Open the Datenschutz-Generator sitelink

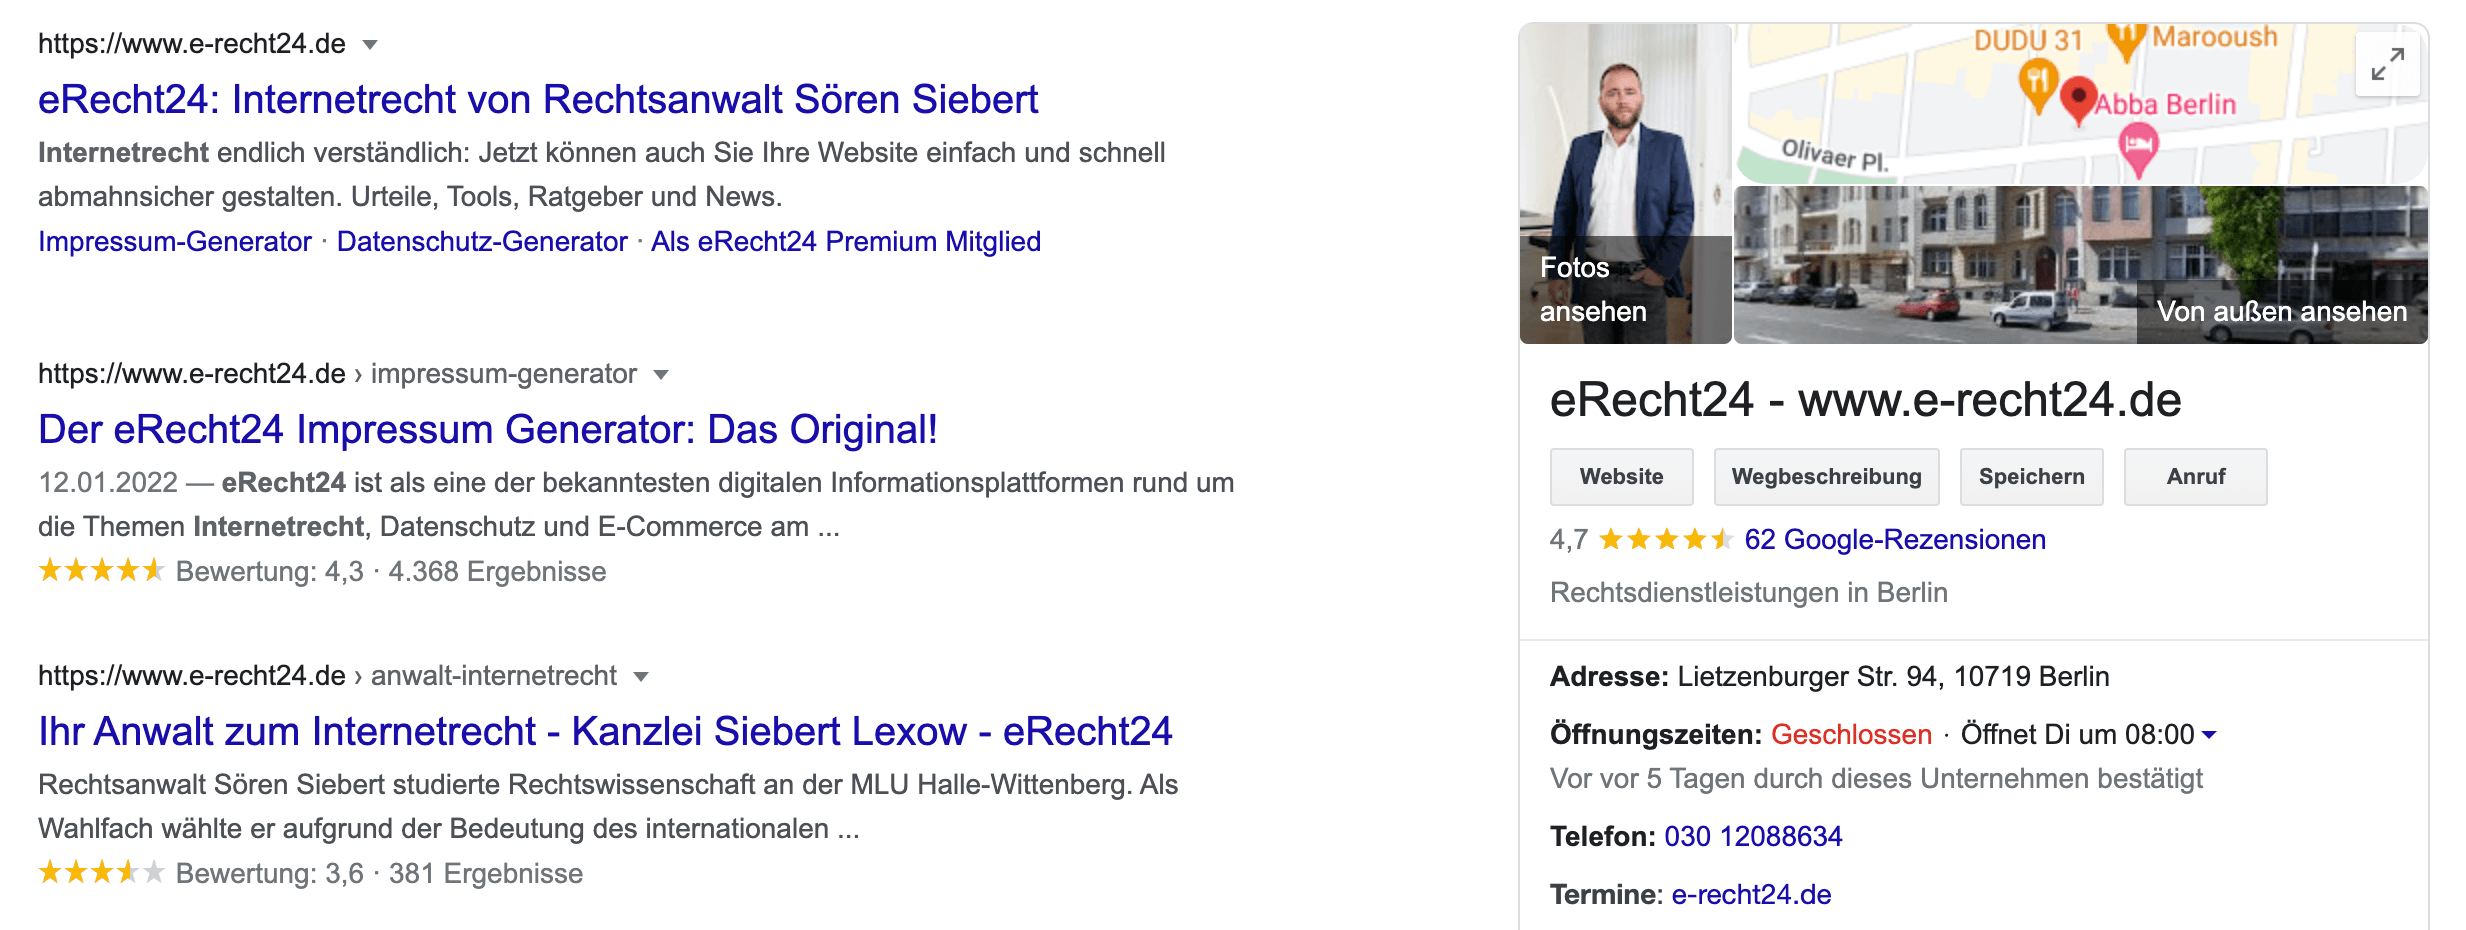pos(482,242)
